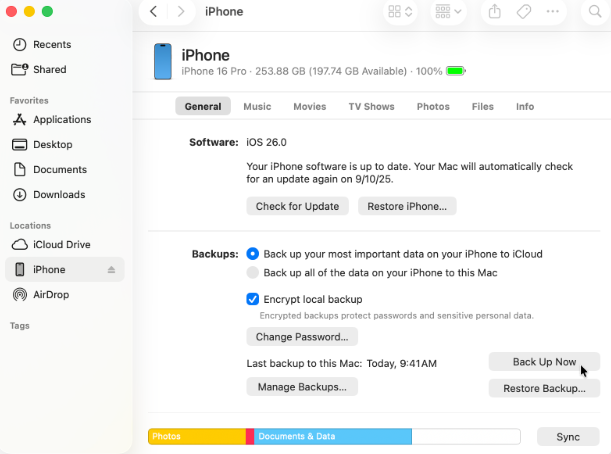The image size is (611, 454).
Task: Switch to the Music tab
Action: pyautogui.click(x=257, y=106)
